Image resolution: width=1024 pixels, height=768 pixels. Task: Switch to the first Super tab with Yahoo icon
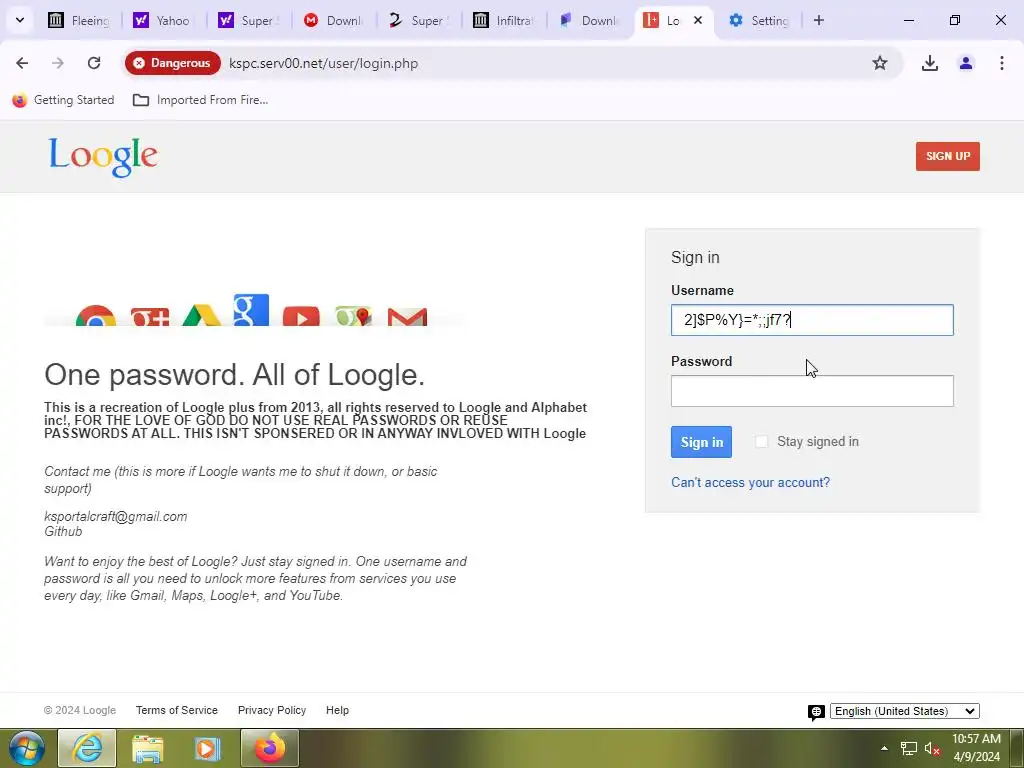click(248, 20)
